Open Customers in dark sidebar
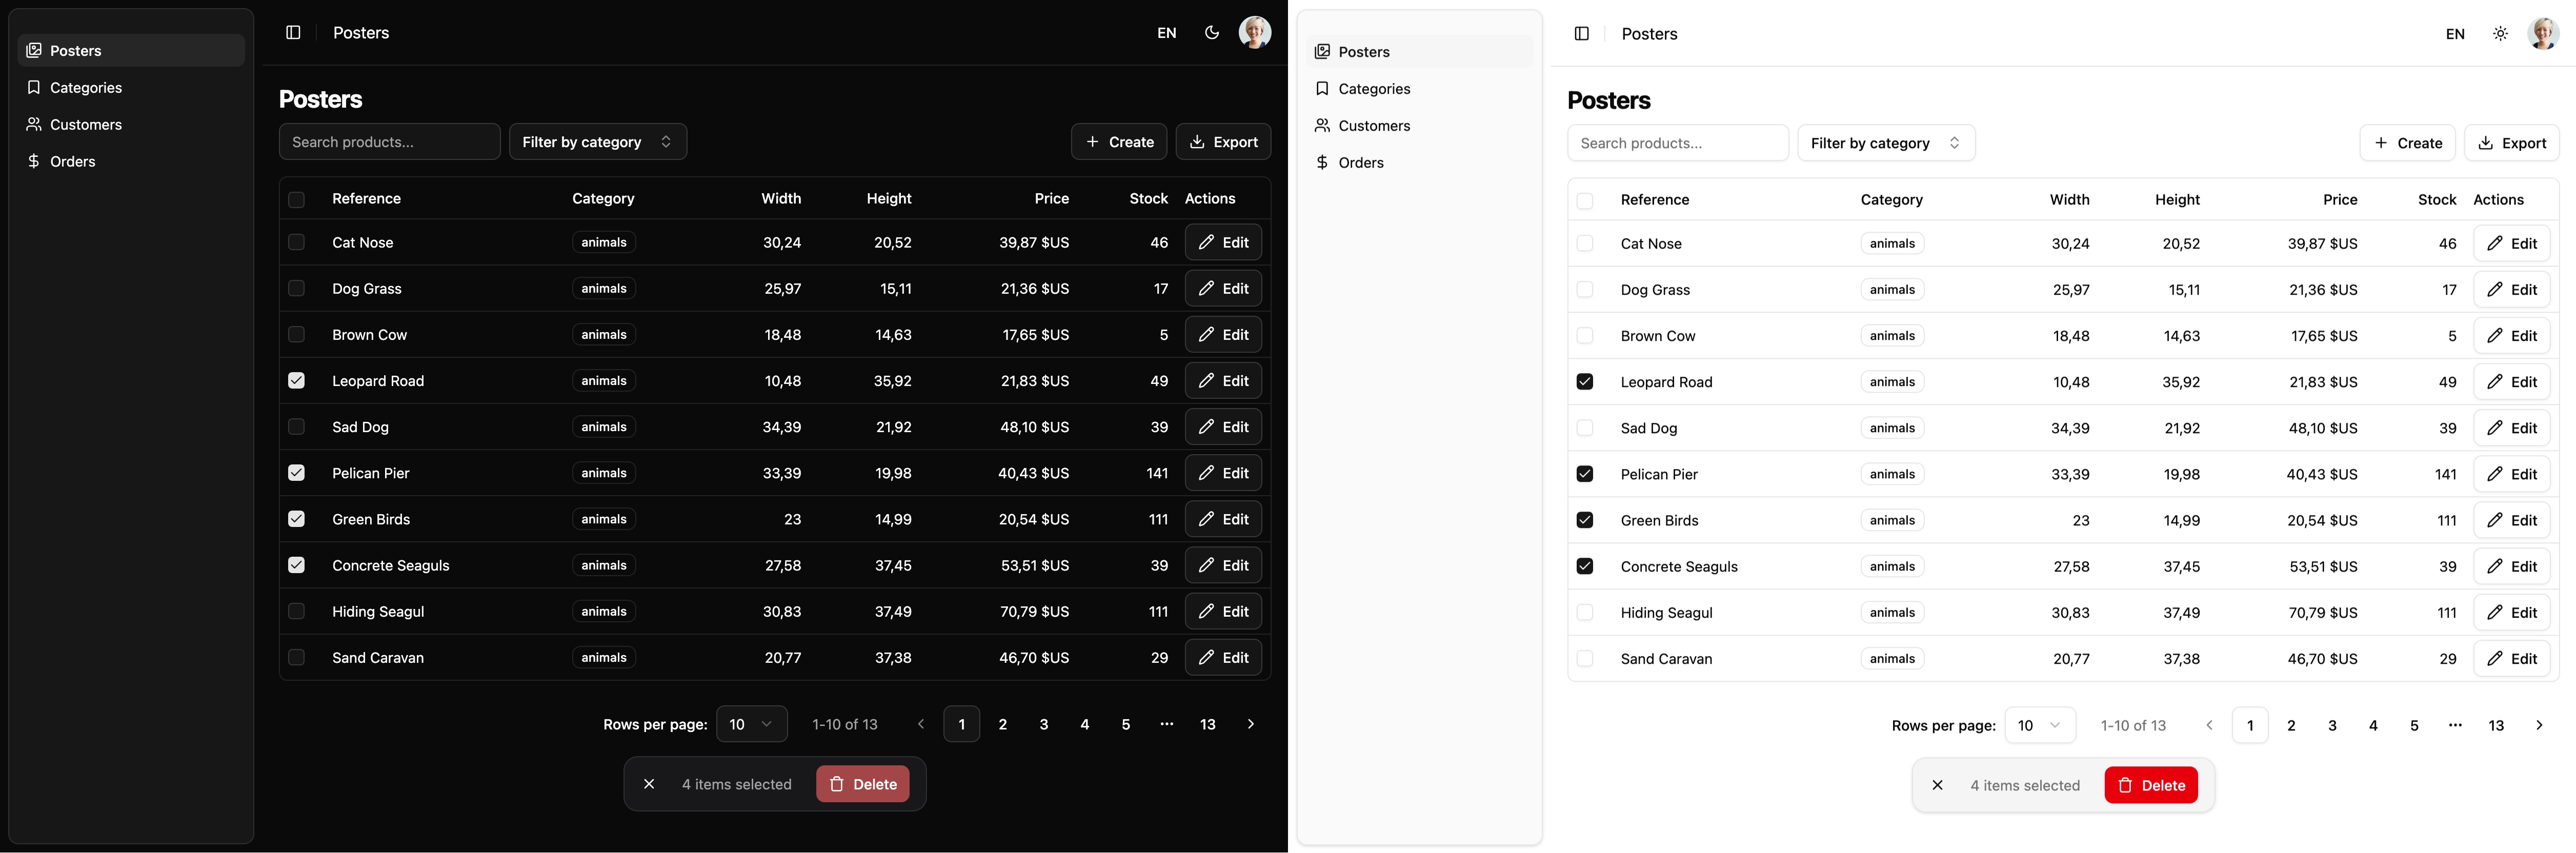The image size is (2576, 853). coord(85,125)
